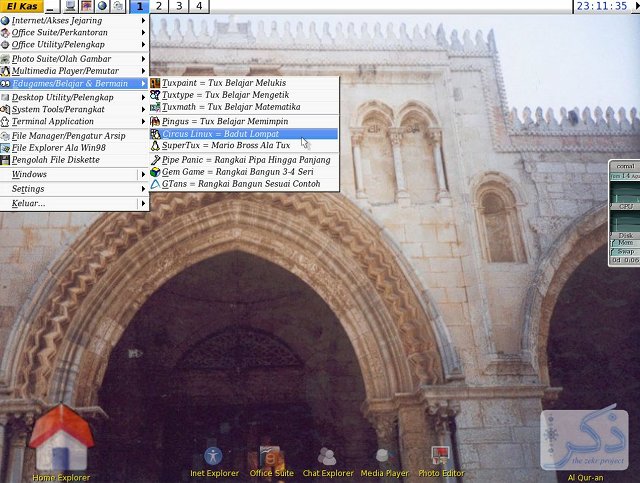Click the Pingus menu icon
Screen dimensions: 640x483
pos(155,122)
